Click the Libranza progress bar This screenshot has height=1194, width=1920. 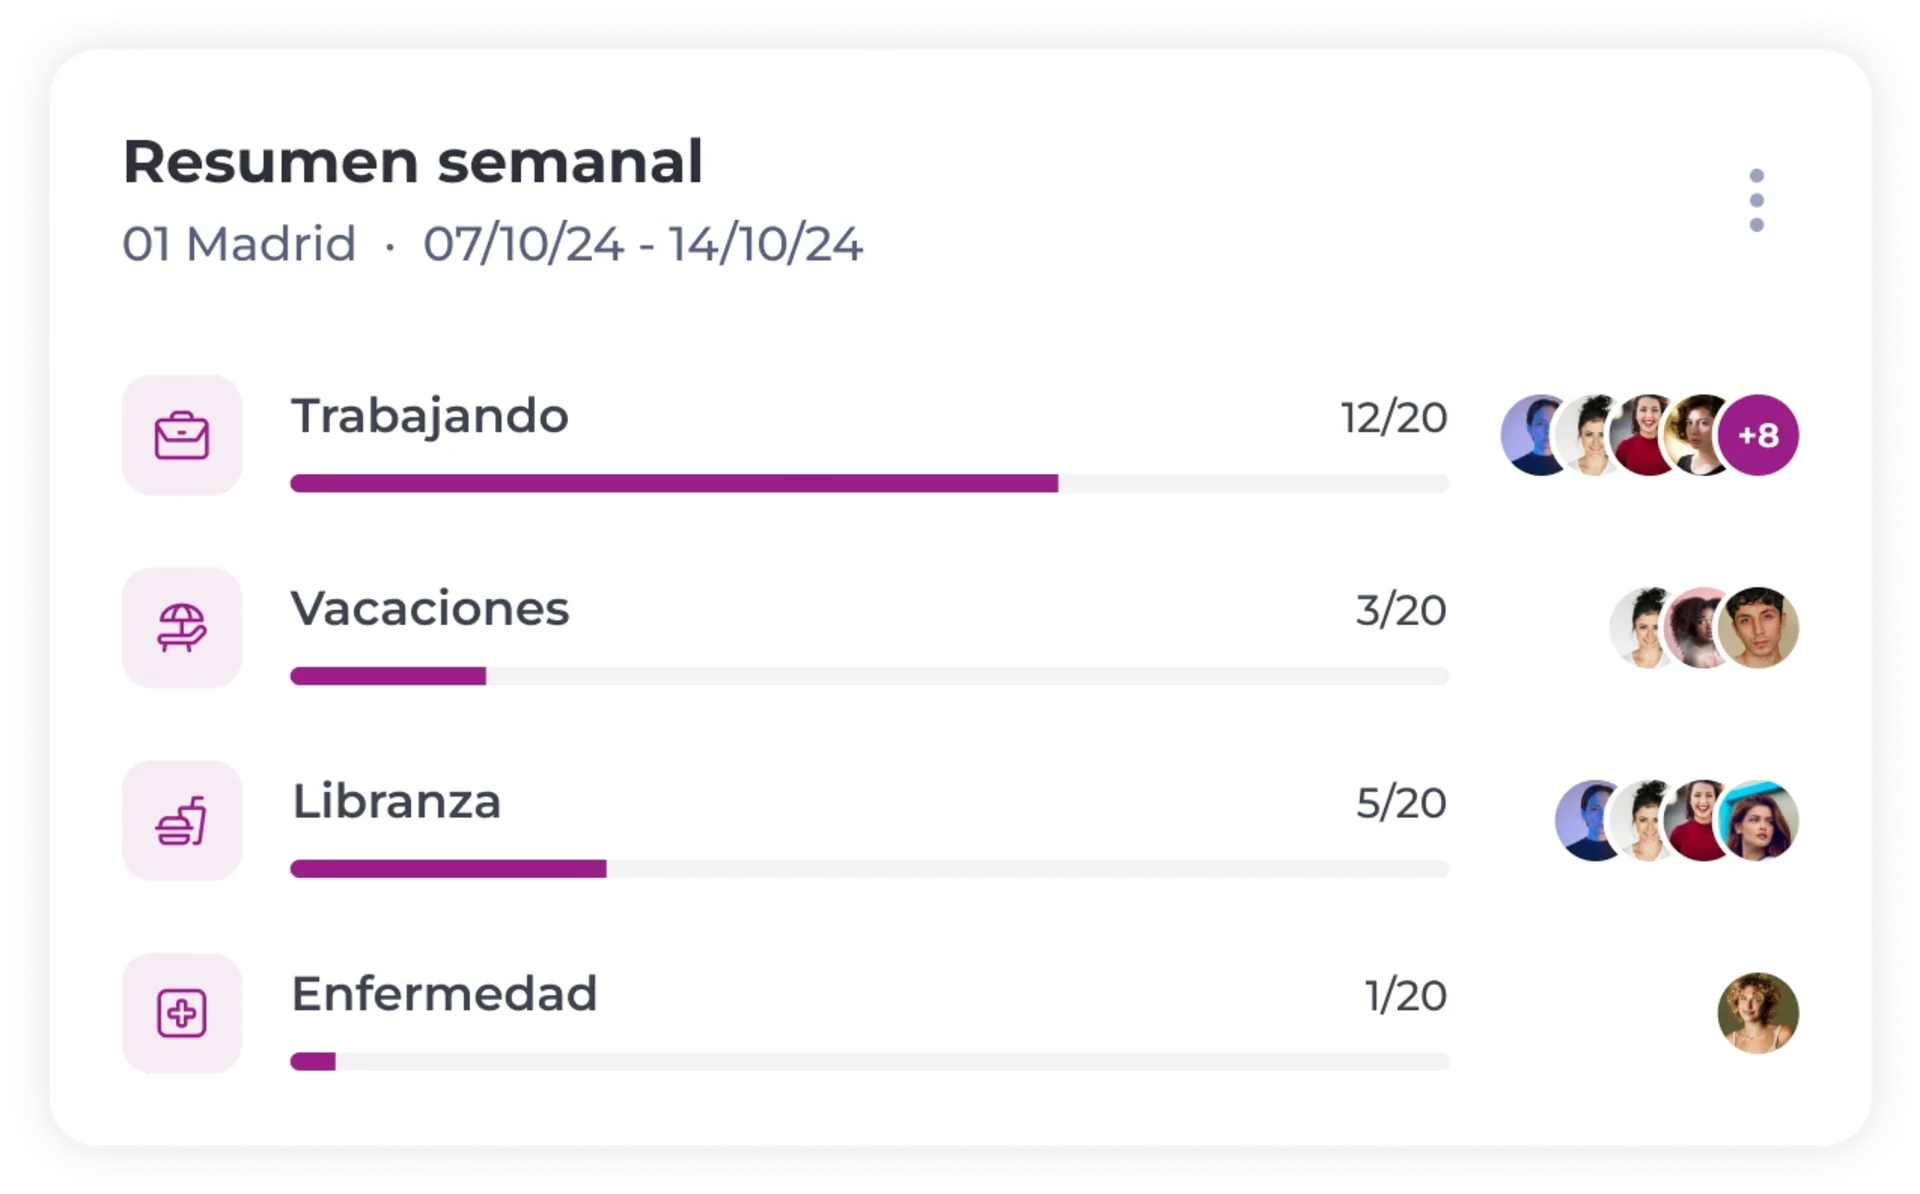point(870,869)
